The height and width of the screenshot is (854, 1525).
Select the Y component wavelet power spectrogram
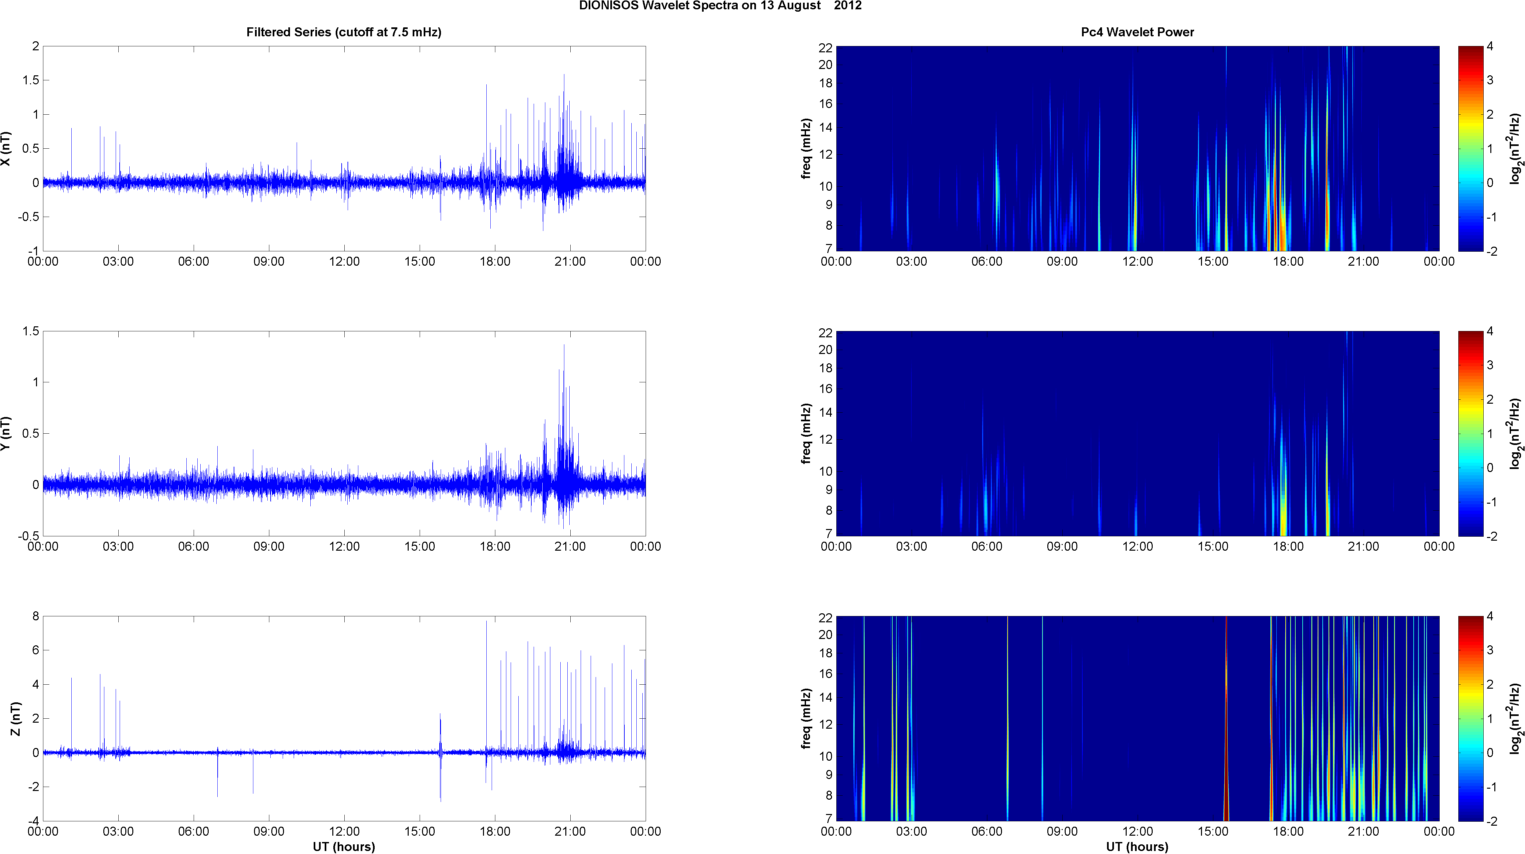tap(1137, 434)
